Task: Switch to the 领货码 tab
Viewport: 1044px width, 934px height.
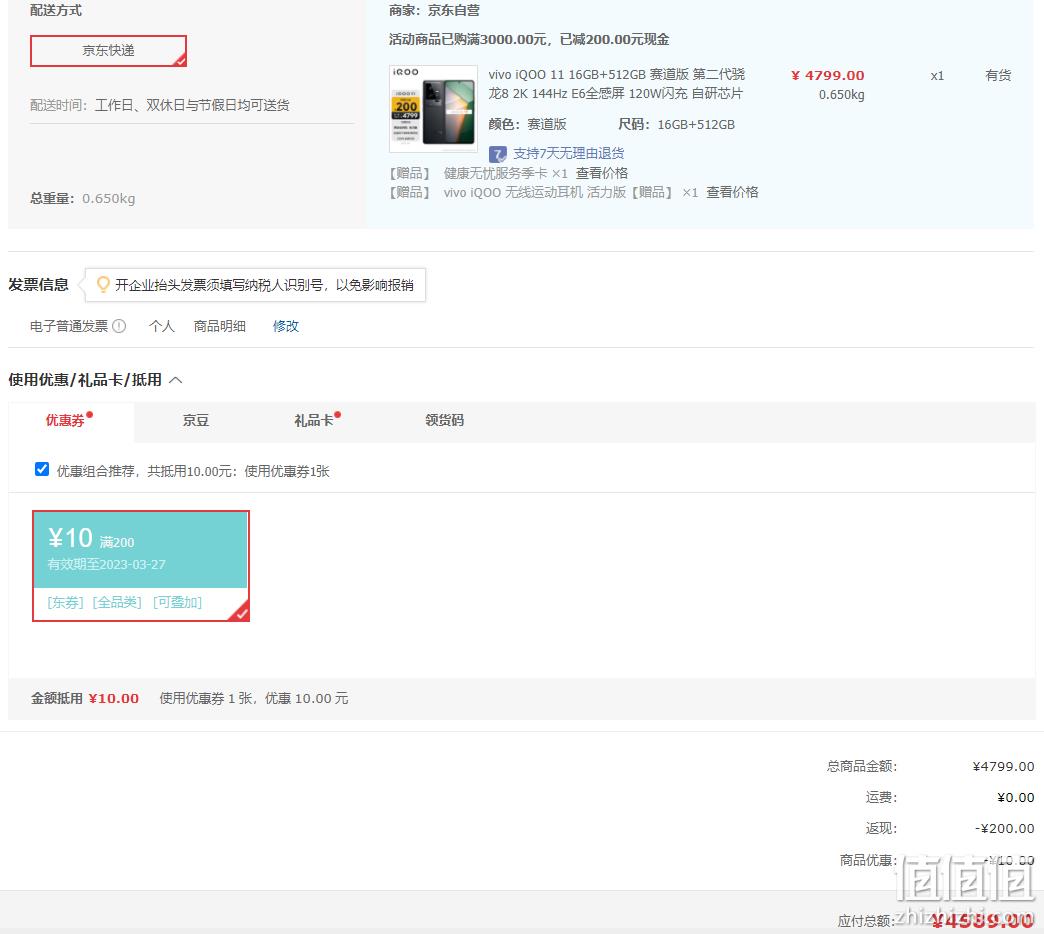Action: pyautogui.click(x=444, y=421)
